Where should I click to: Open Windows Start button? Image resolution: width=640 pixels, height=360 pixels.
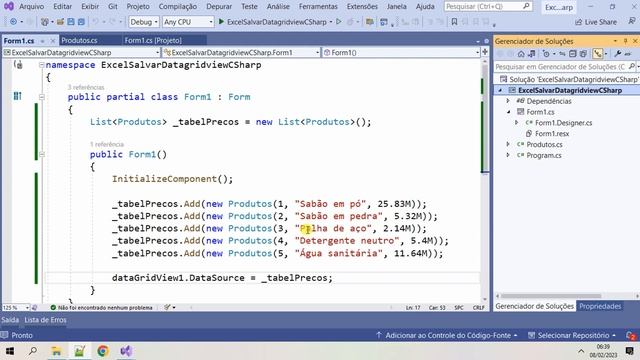click(x=10, y=351)
